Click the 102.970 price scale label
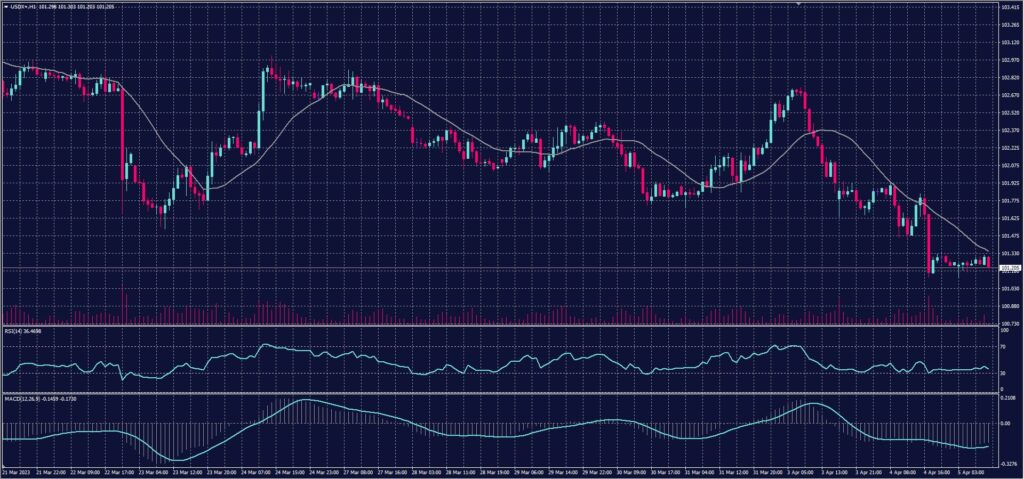This screenshot has width=1024, height=479. click(x=1009, y=60)
